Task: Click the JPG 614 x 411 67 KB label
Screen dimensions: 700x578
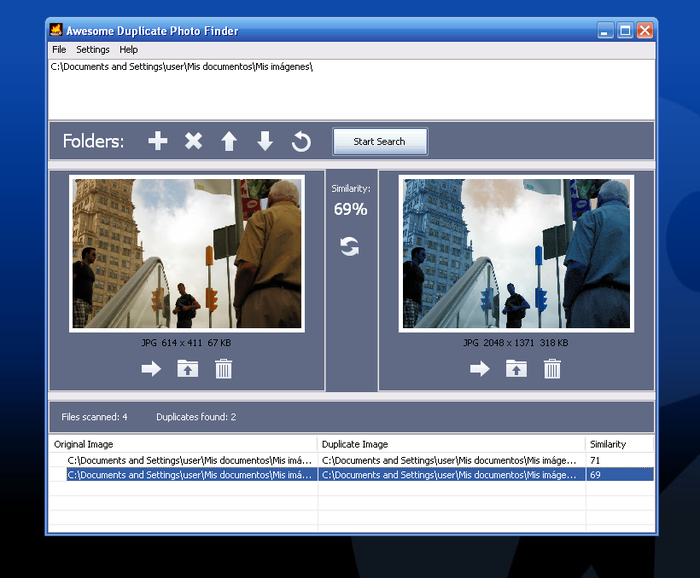Action: [x=186, y=343]
